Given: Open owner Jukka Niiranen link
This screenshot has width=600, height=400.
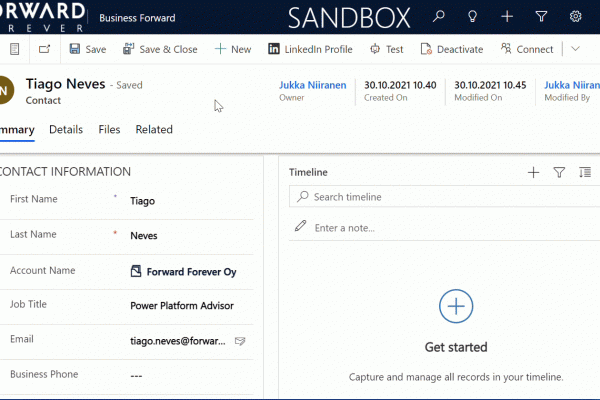Looking at the screenshot, I should point(312,85).
